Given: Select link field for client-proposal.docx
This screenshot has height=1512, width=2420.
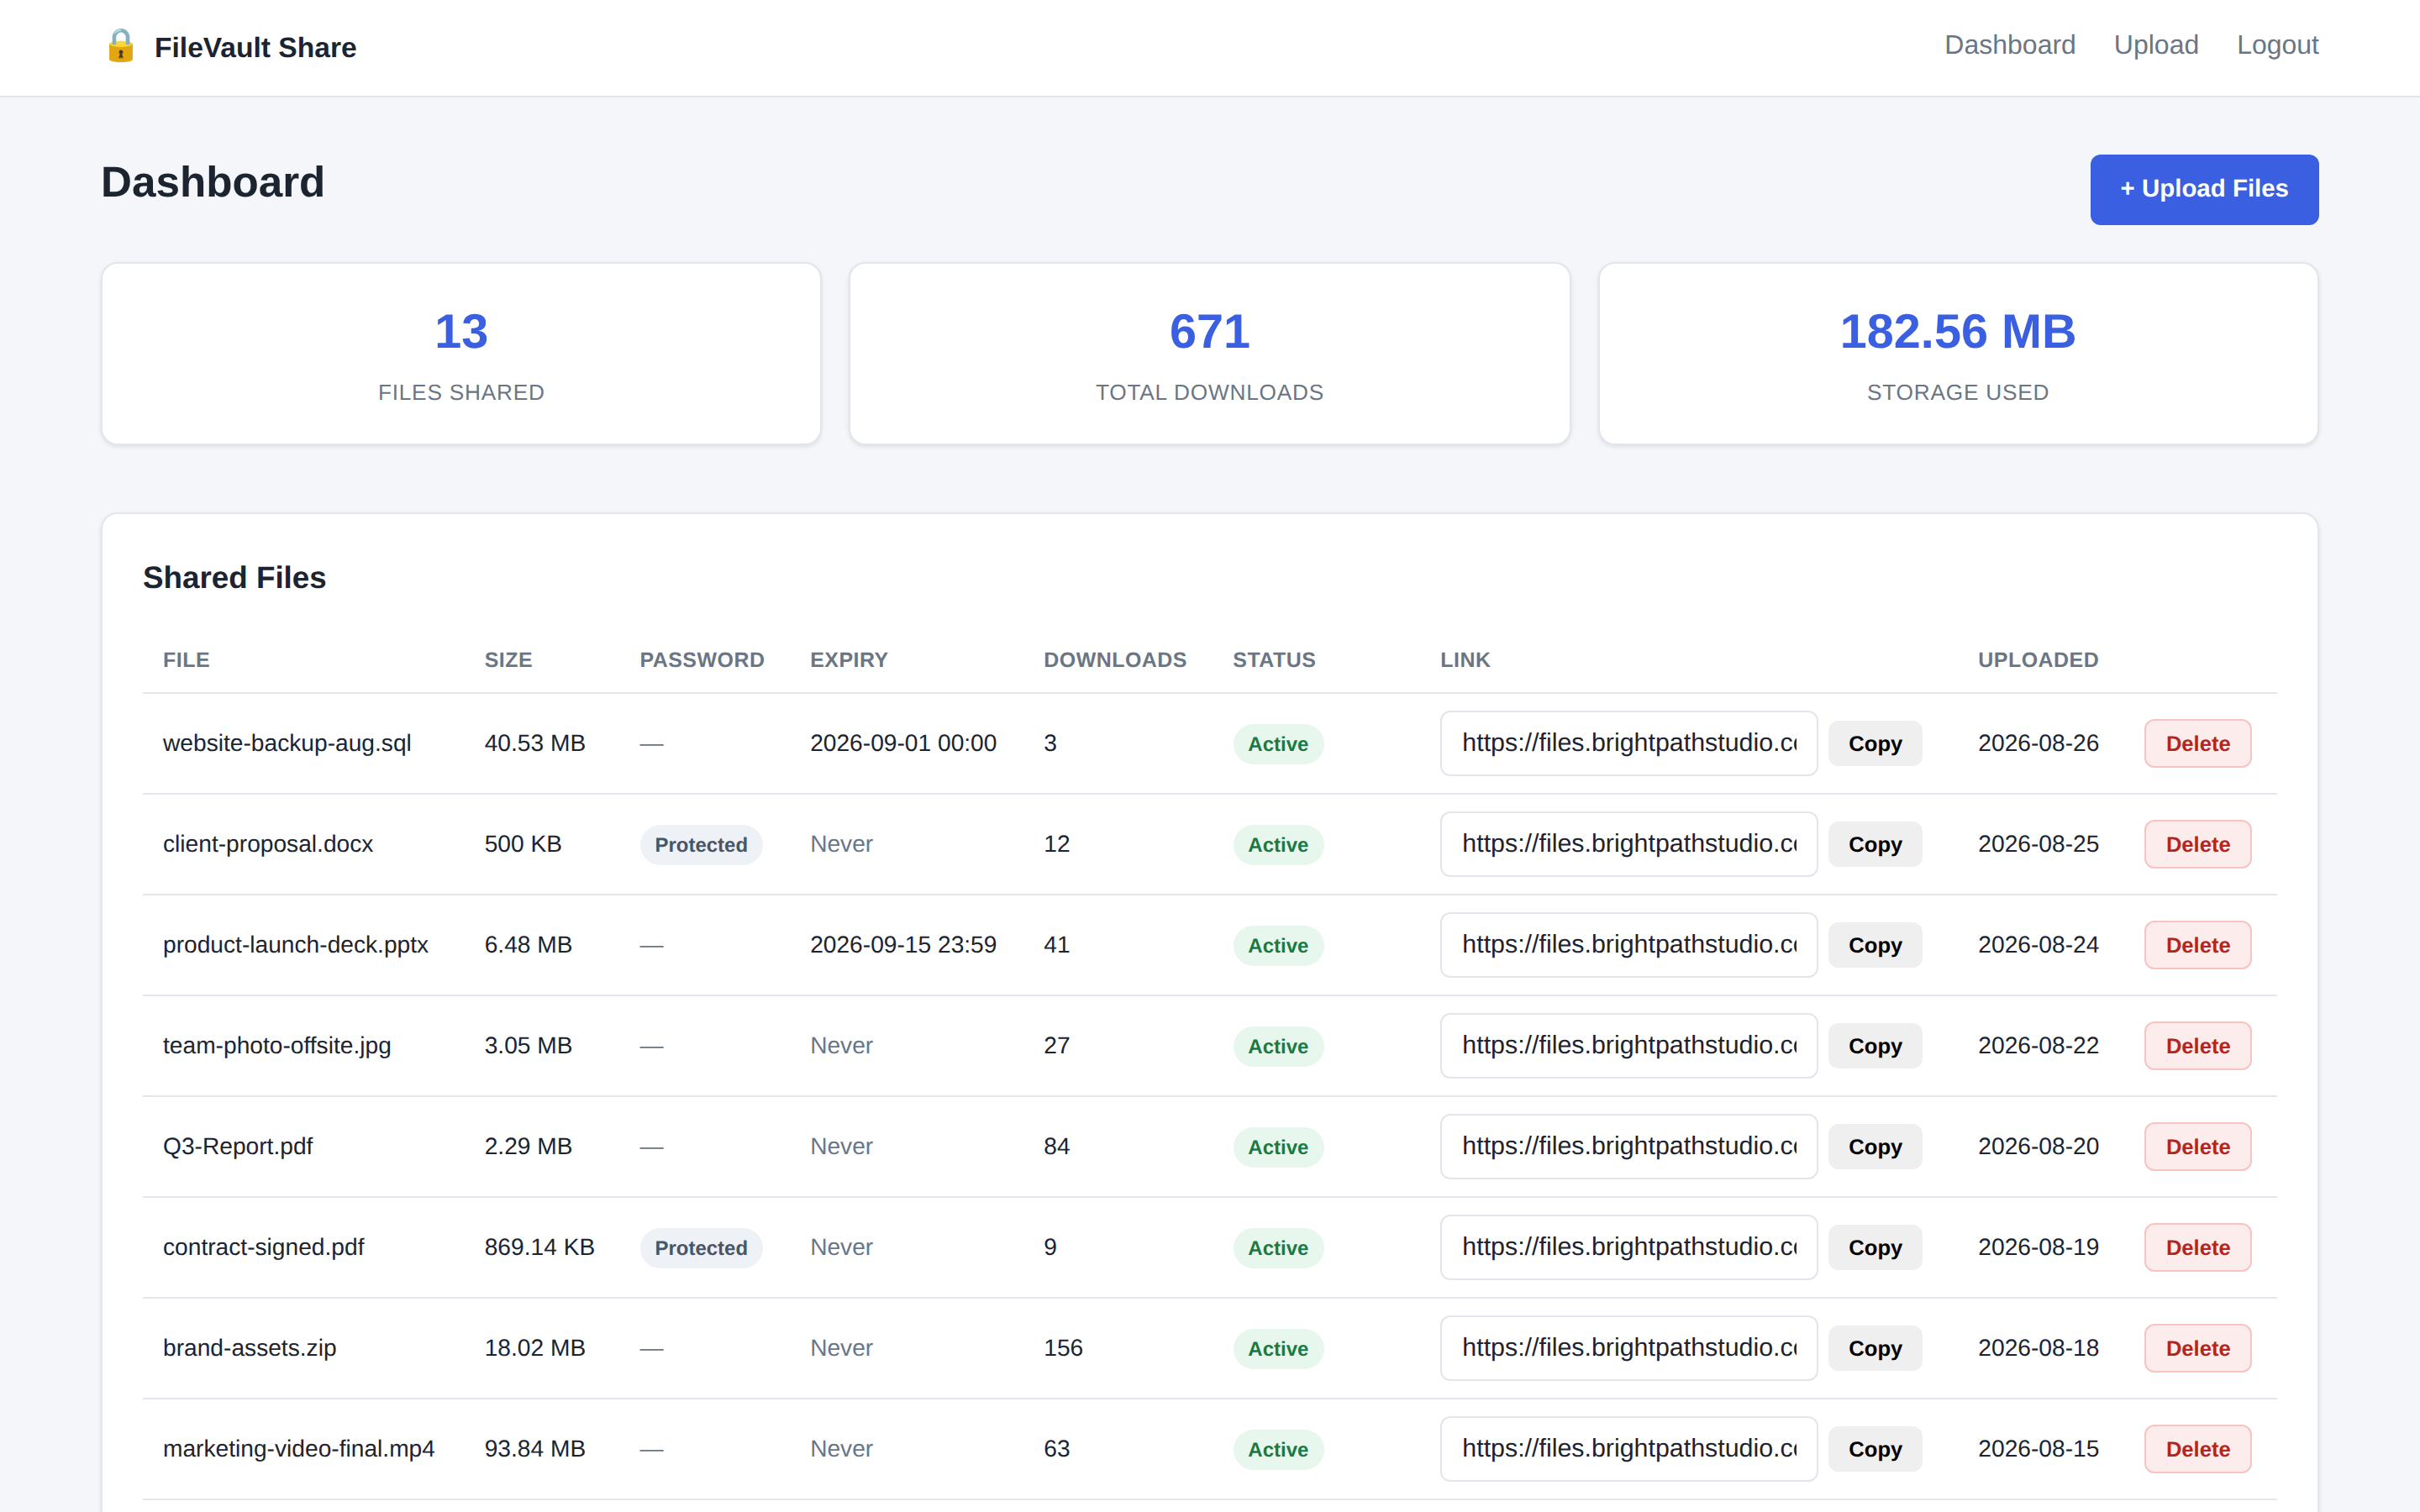Looking at the screenshot, I should (1628, 844).
